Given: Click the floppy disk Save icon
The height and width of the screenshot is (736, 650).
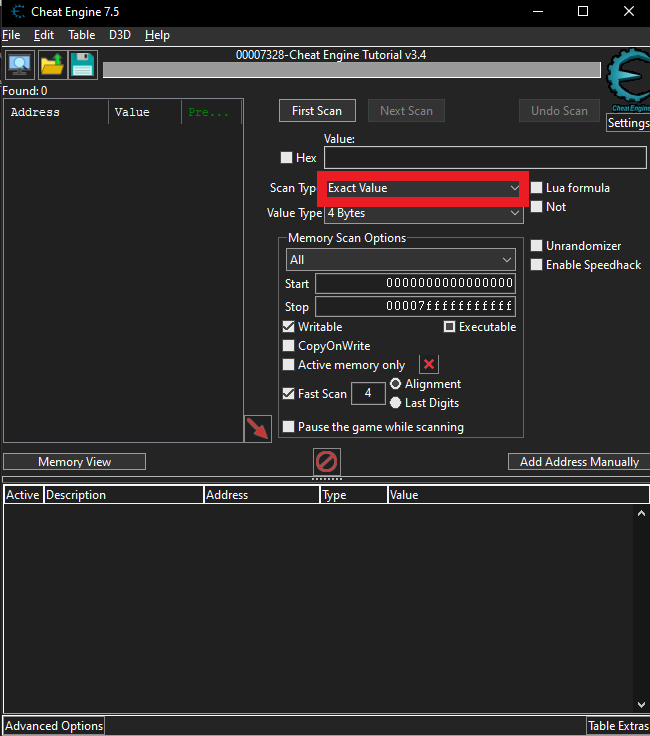Looking at the screenshot, I should 82,64.
